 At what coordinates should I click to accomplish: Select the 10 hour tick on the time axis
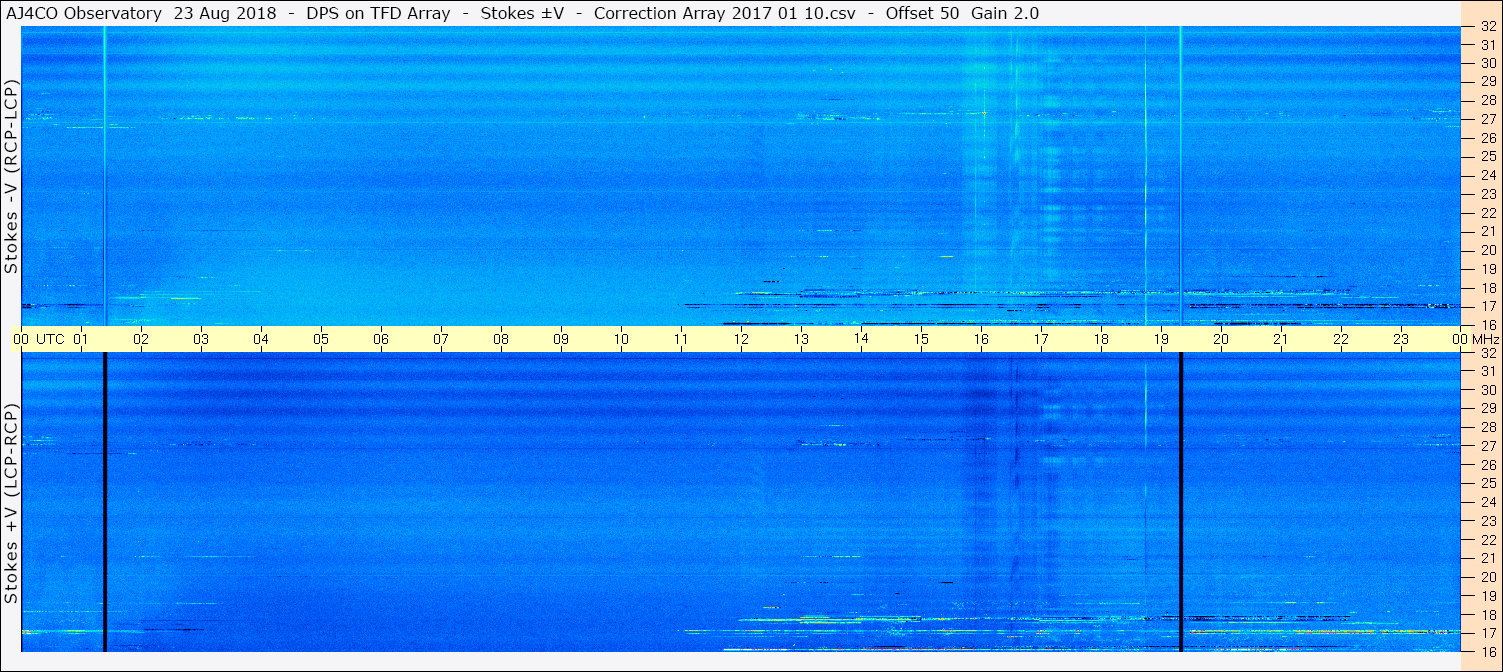tap(621, 339)
